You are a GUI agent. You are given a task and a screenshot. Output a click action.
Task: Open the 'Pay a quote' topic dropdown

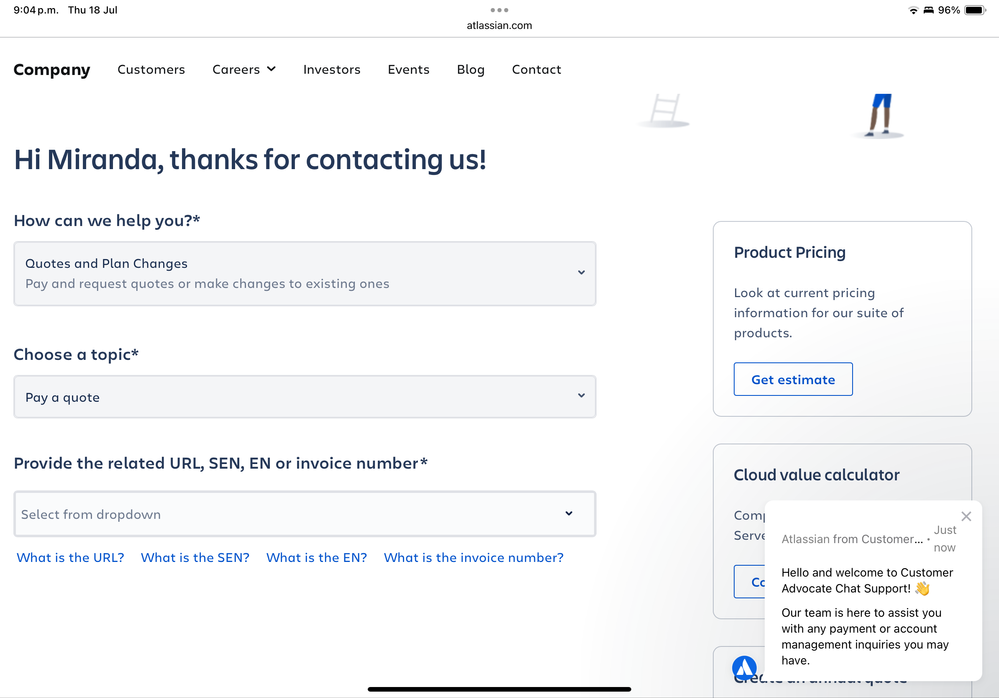coord(305,397)
